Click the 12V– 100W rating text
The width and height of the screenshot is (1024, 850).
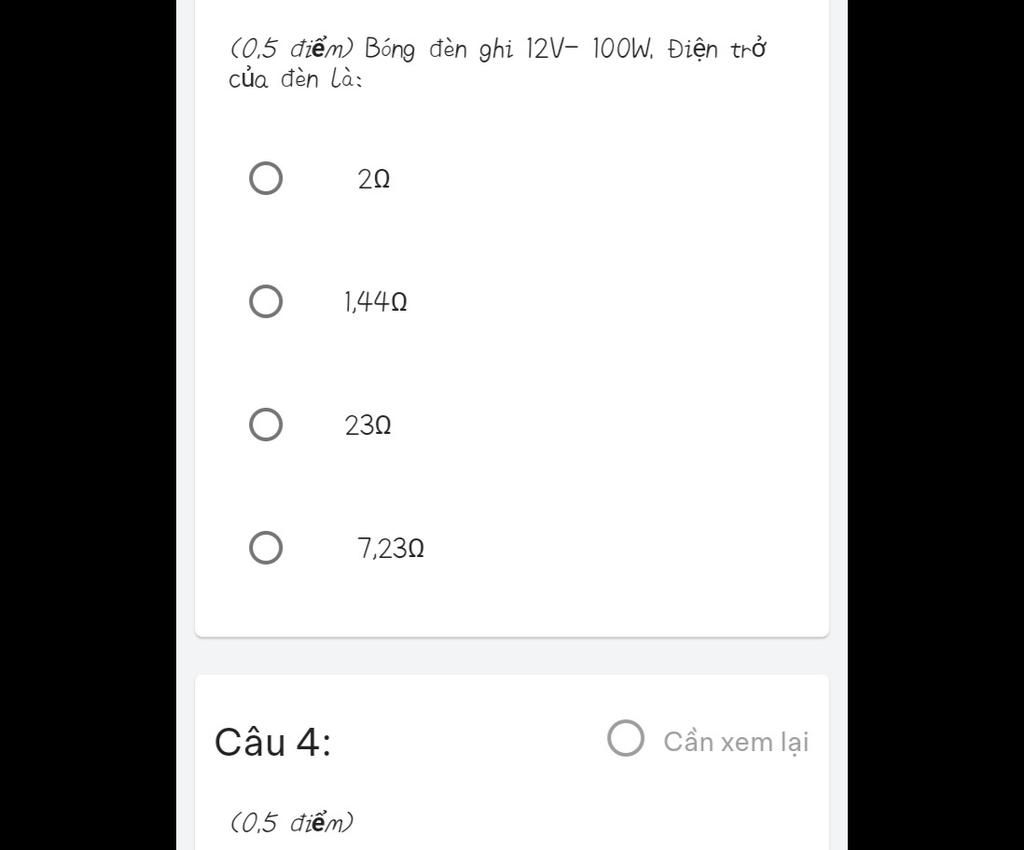588,48
